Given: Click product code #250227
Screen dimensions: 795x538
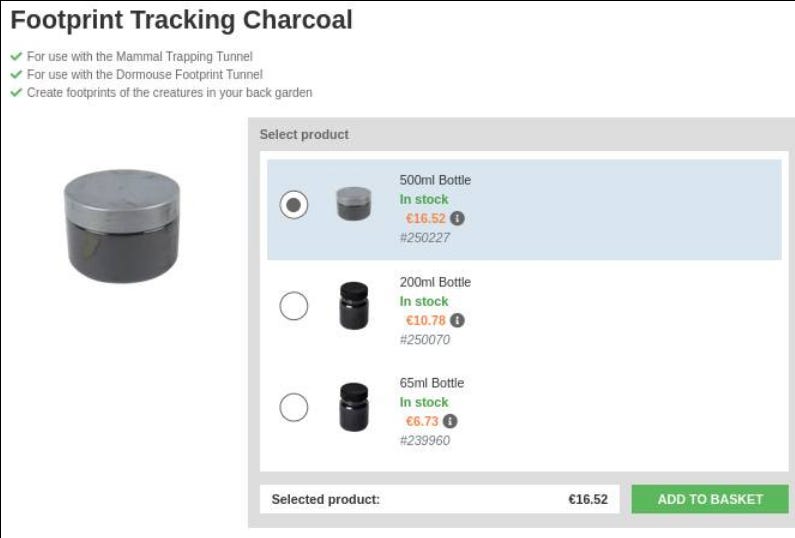Looking at the screenshot, I should (425, 238).
